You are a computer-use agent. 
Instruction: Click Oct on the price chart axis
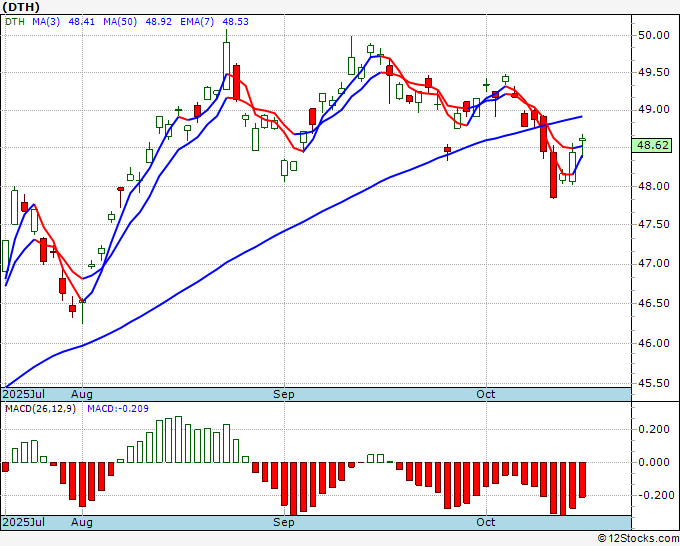(x=486, y=394)
